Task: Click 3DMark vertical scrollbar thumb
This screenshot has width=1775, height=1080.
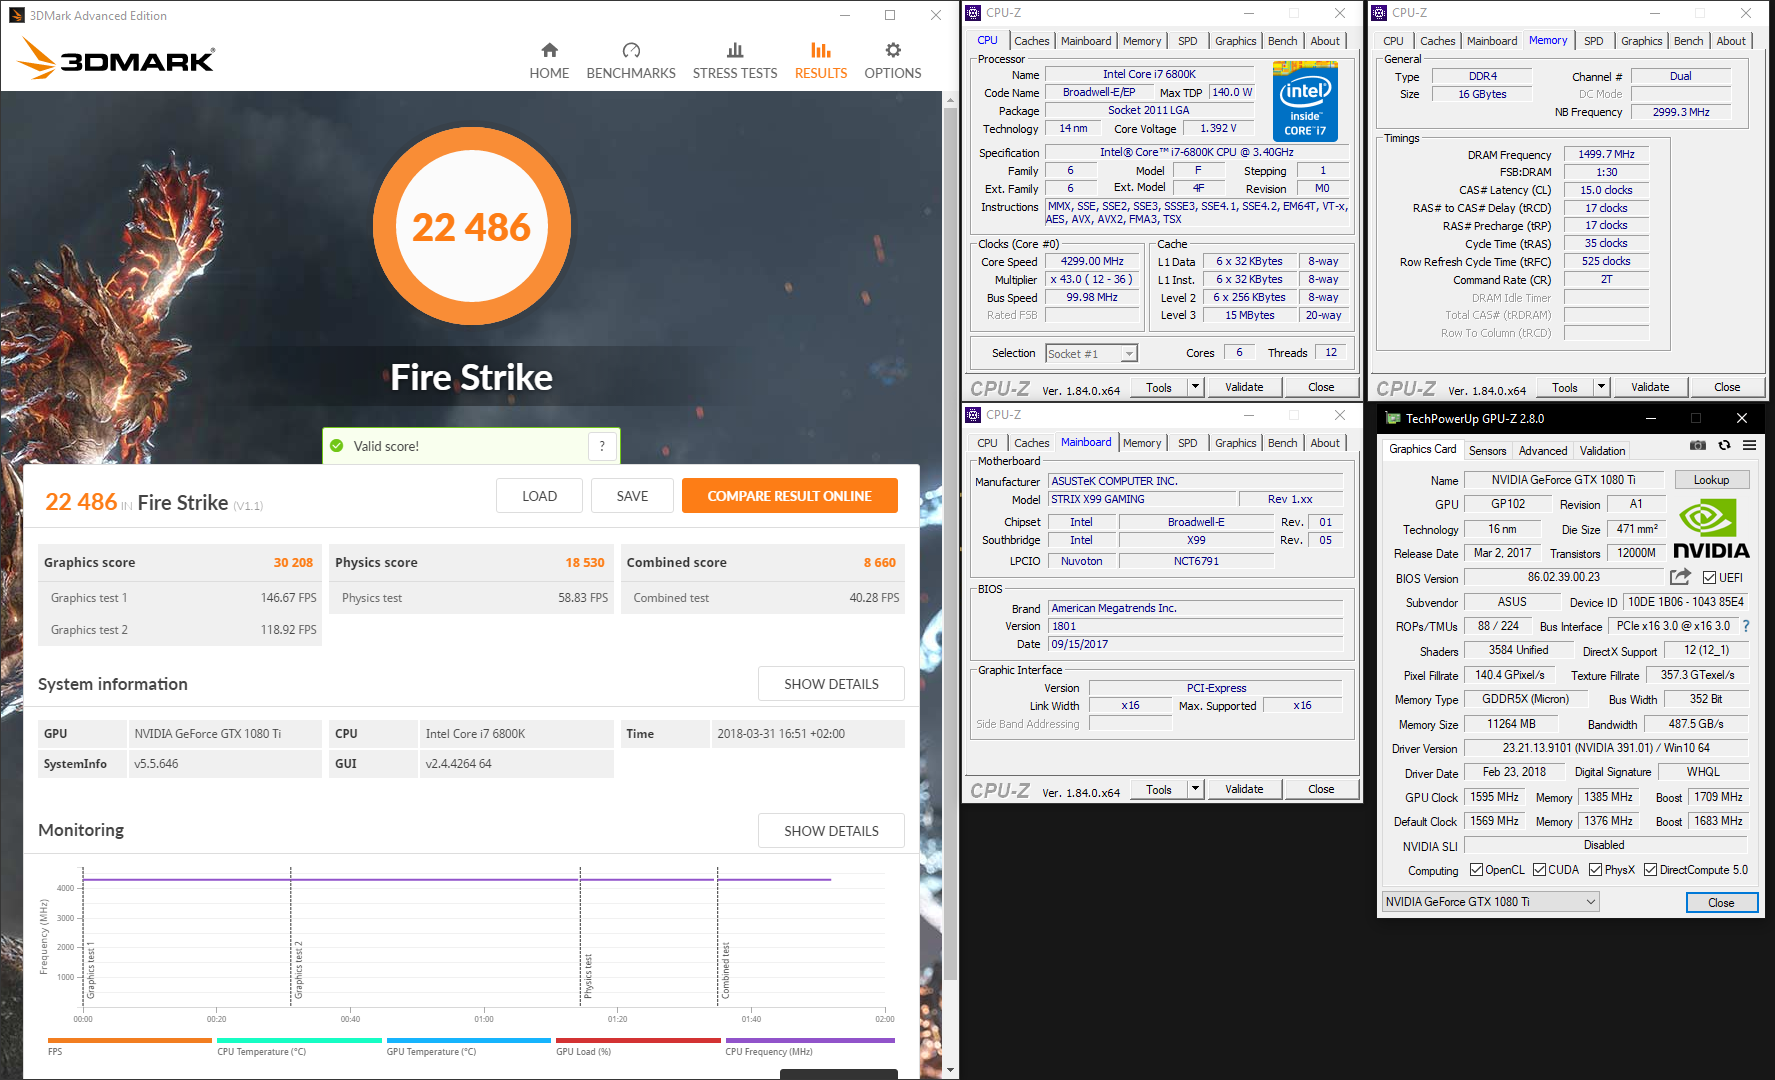Action: [950, 546]
